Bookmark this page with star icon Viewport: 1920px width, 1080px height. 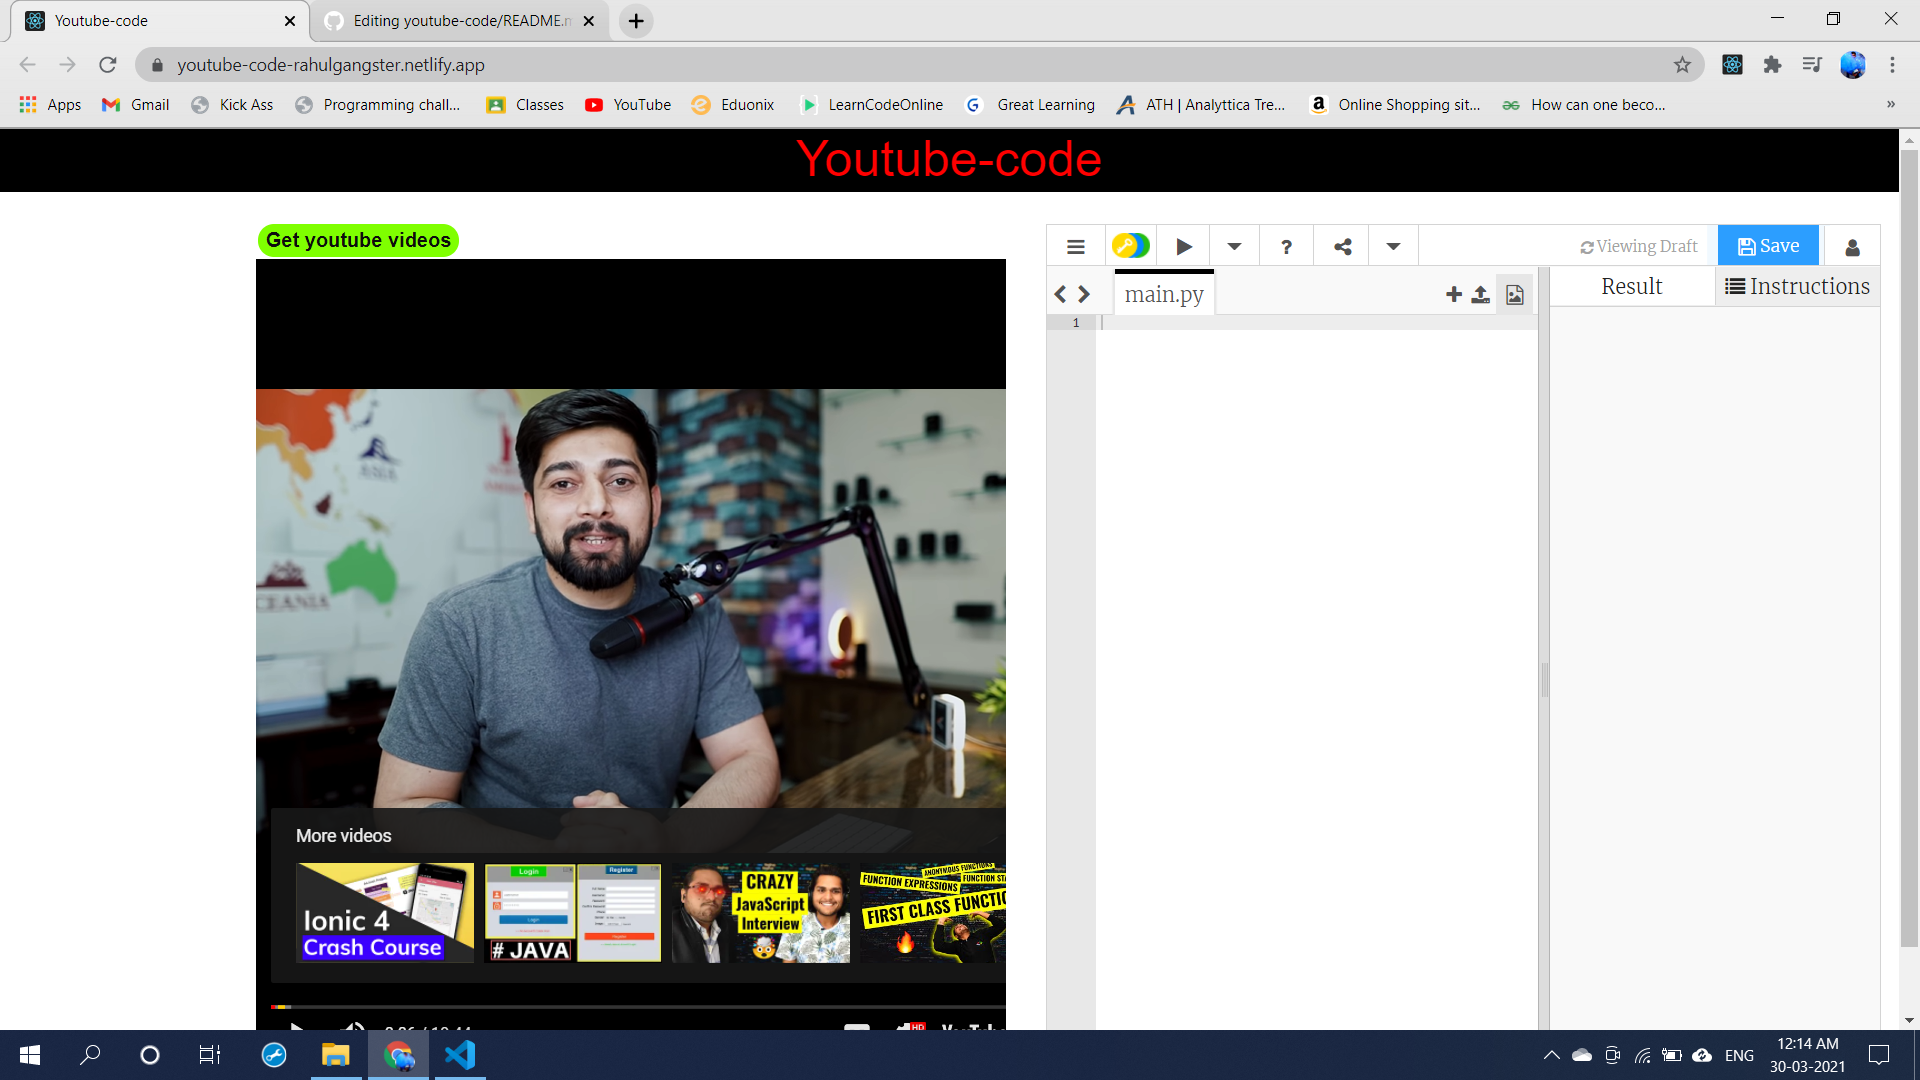[1682, 65]
